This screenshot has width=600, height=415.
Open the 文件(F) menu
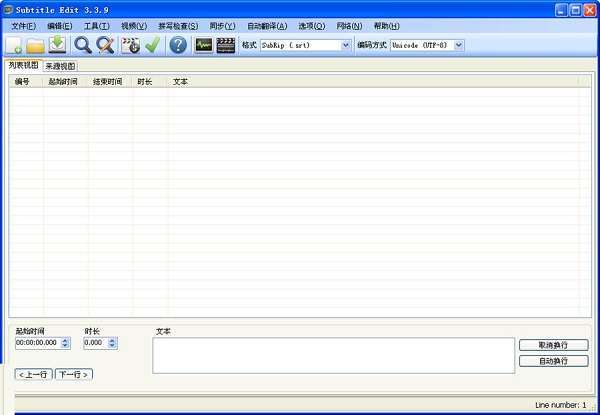23,25
